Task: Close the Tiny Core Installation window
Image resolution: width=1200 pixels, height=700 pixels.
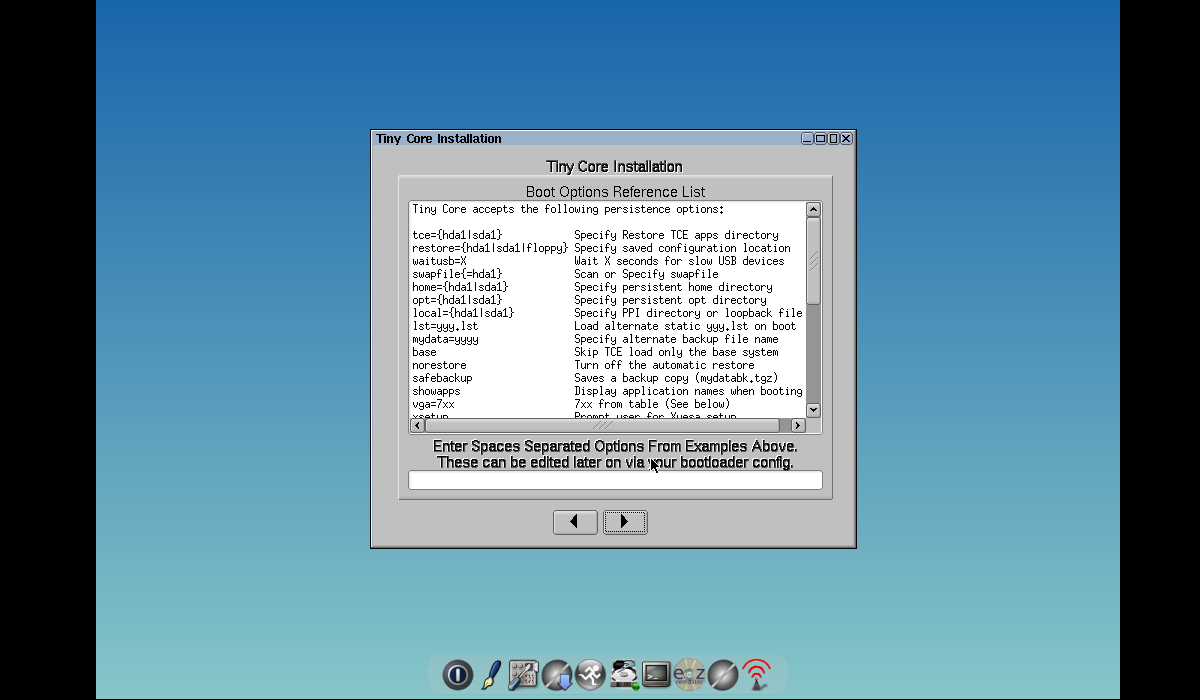Action: (846, 139)
